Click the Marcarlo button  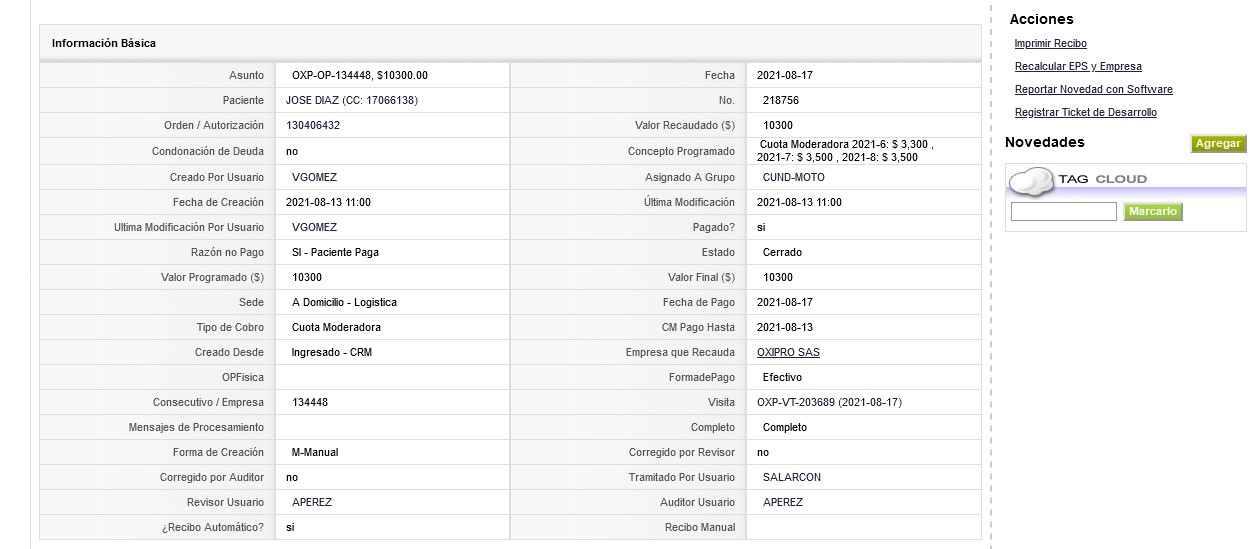[1153, 212]
